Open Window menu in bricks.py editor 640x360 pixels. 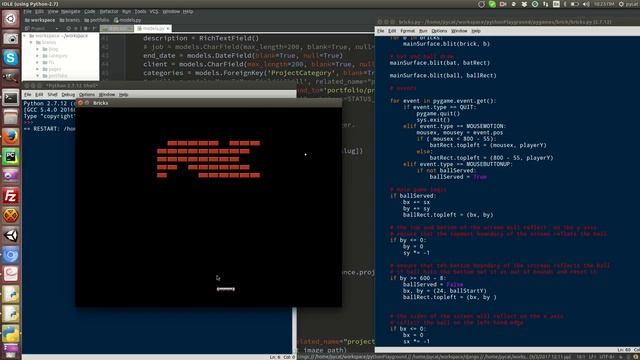[459, 31]
